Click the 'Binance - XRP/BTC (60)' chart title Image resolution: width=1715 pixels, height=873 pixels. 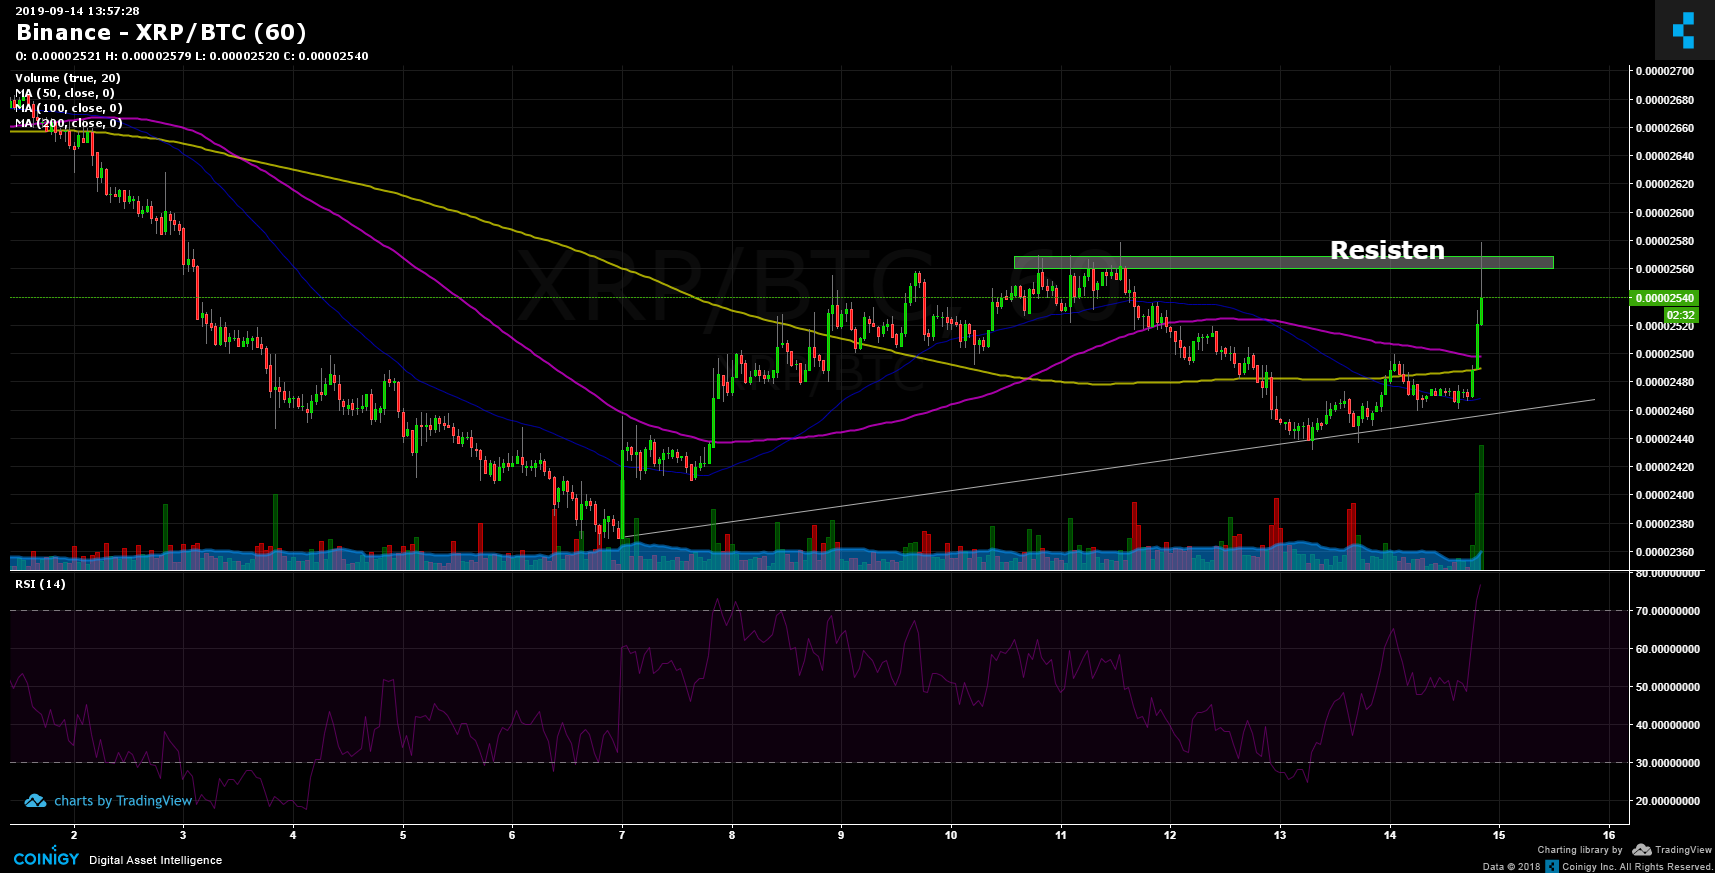tap(162, 32)
